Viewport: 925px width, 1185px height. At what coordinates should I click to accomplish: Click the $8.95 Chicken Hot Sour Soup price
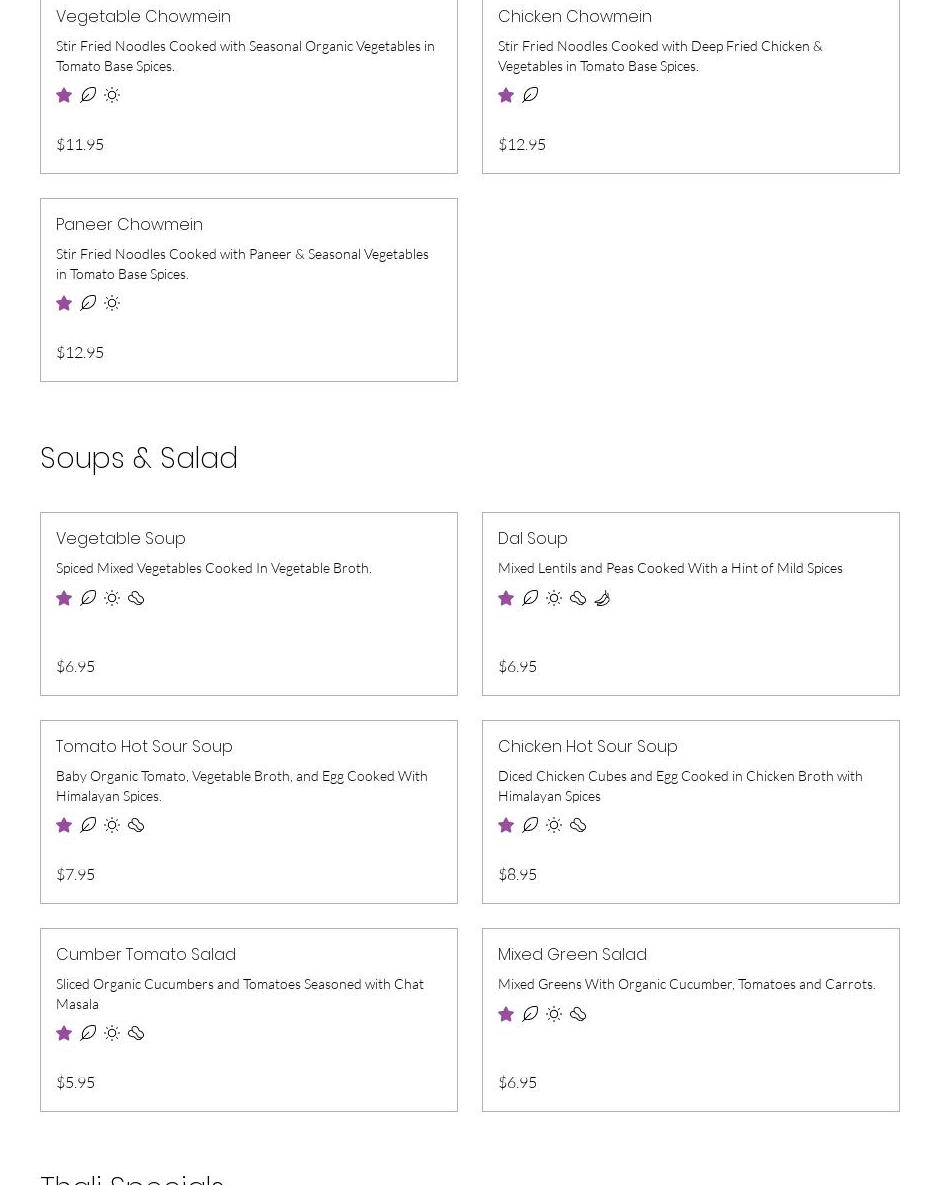pyautogui.click(x=517, y=874)
